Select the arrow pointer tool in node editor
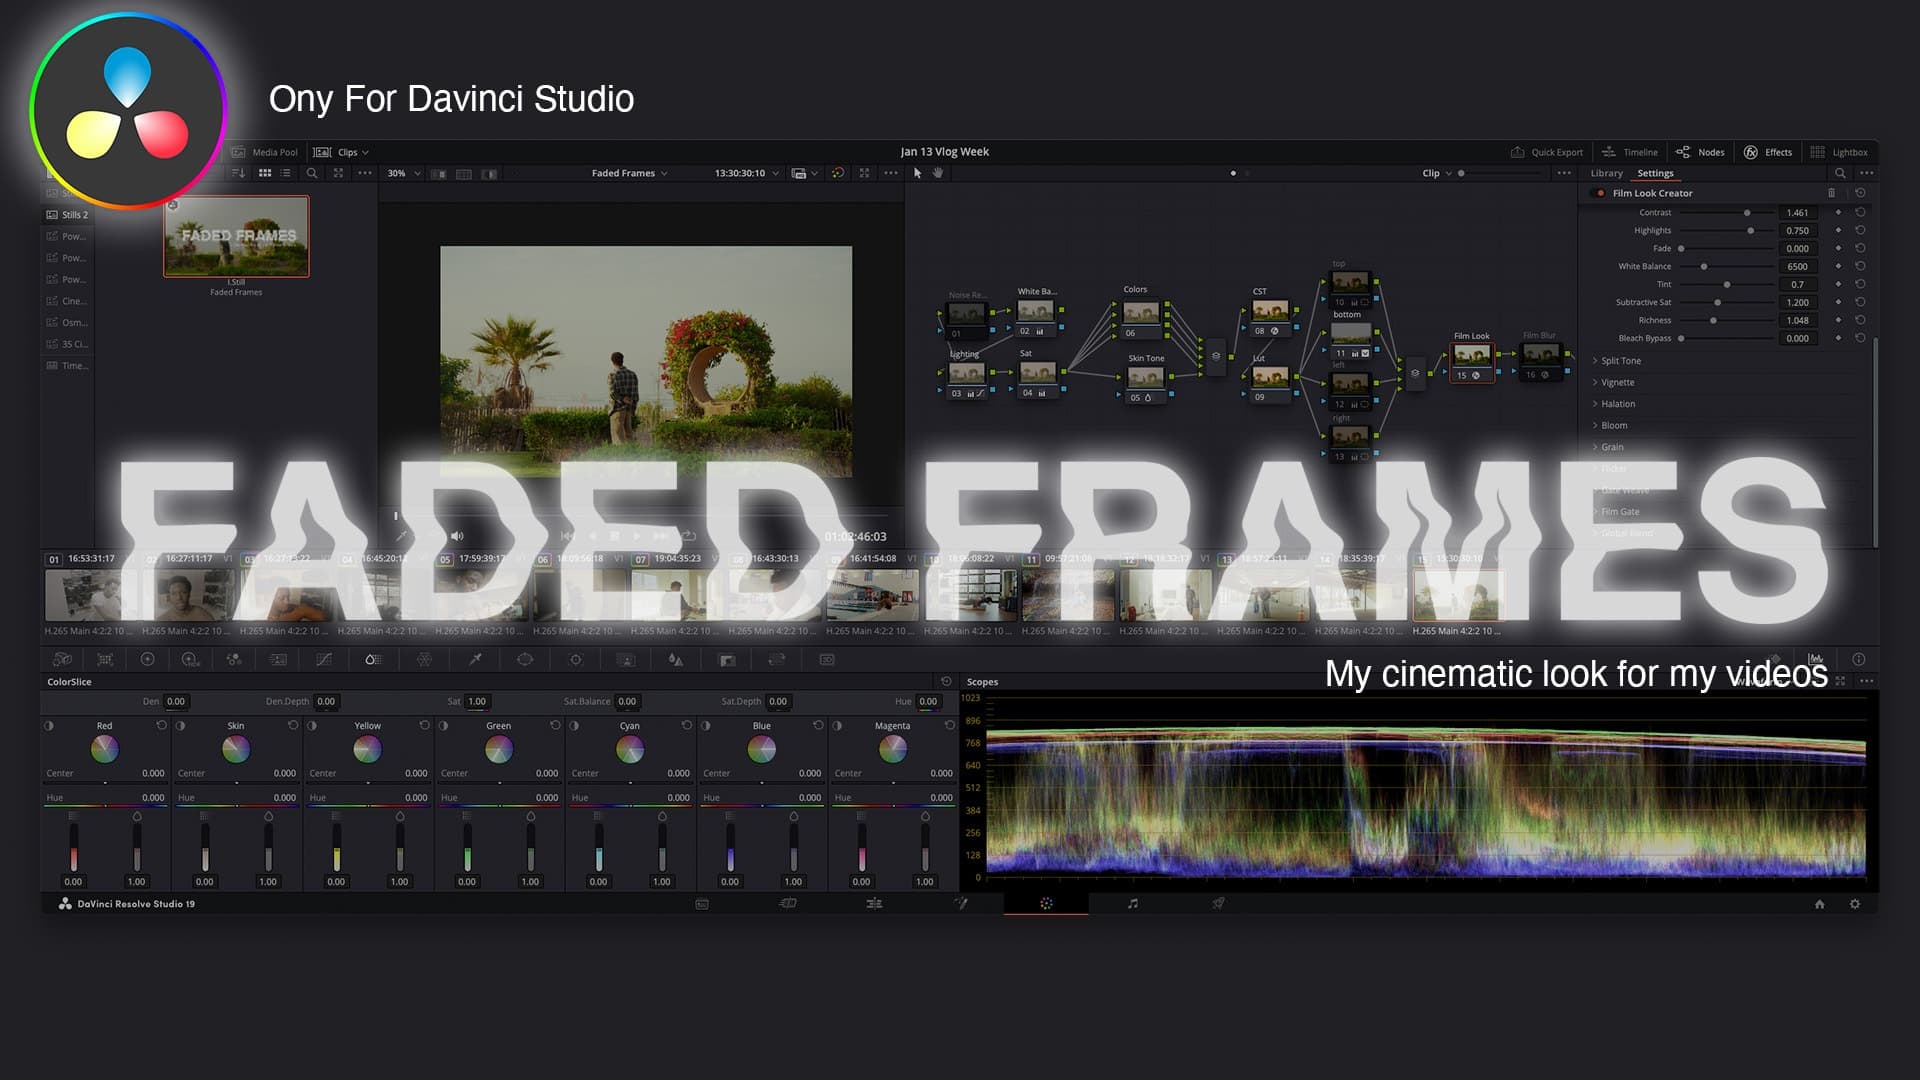The width and height of the screenshot is (1920, 1080). click(917, 173)
